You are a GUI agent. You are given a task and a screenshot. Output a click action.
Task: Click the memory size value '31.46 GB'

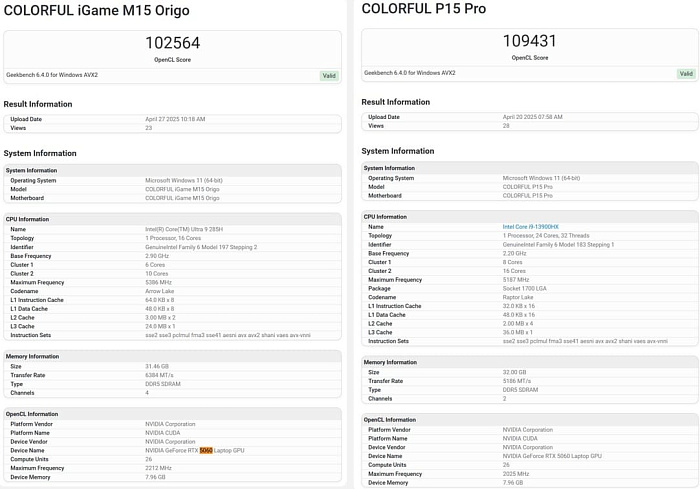pyautogui.click(x=157, y=367)
